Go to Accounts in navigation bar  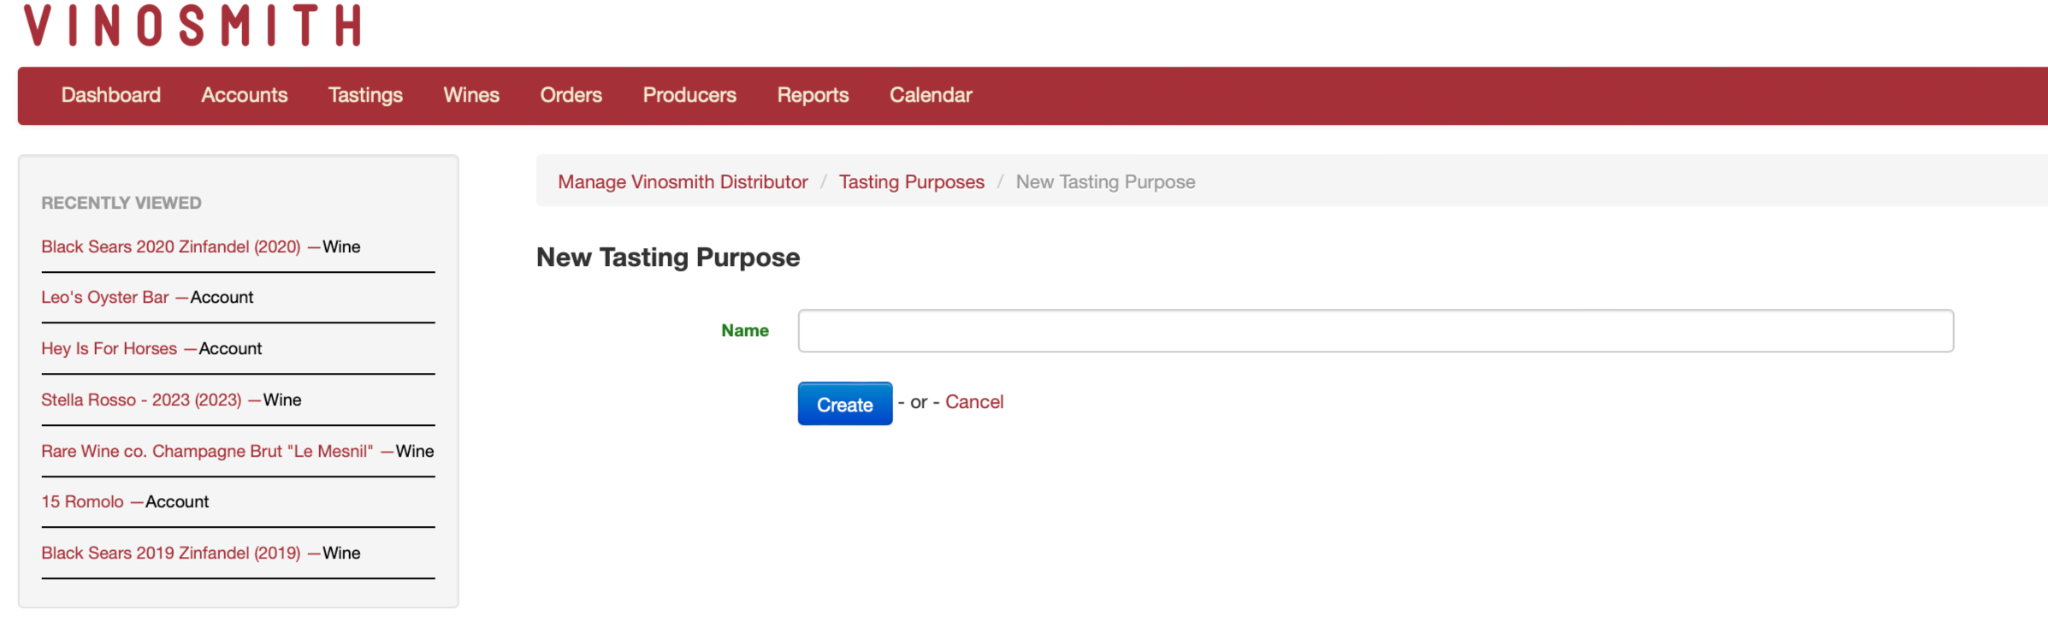point(244,95)
